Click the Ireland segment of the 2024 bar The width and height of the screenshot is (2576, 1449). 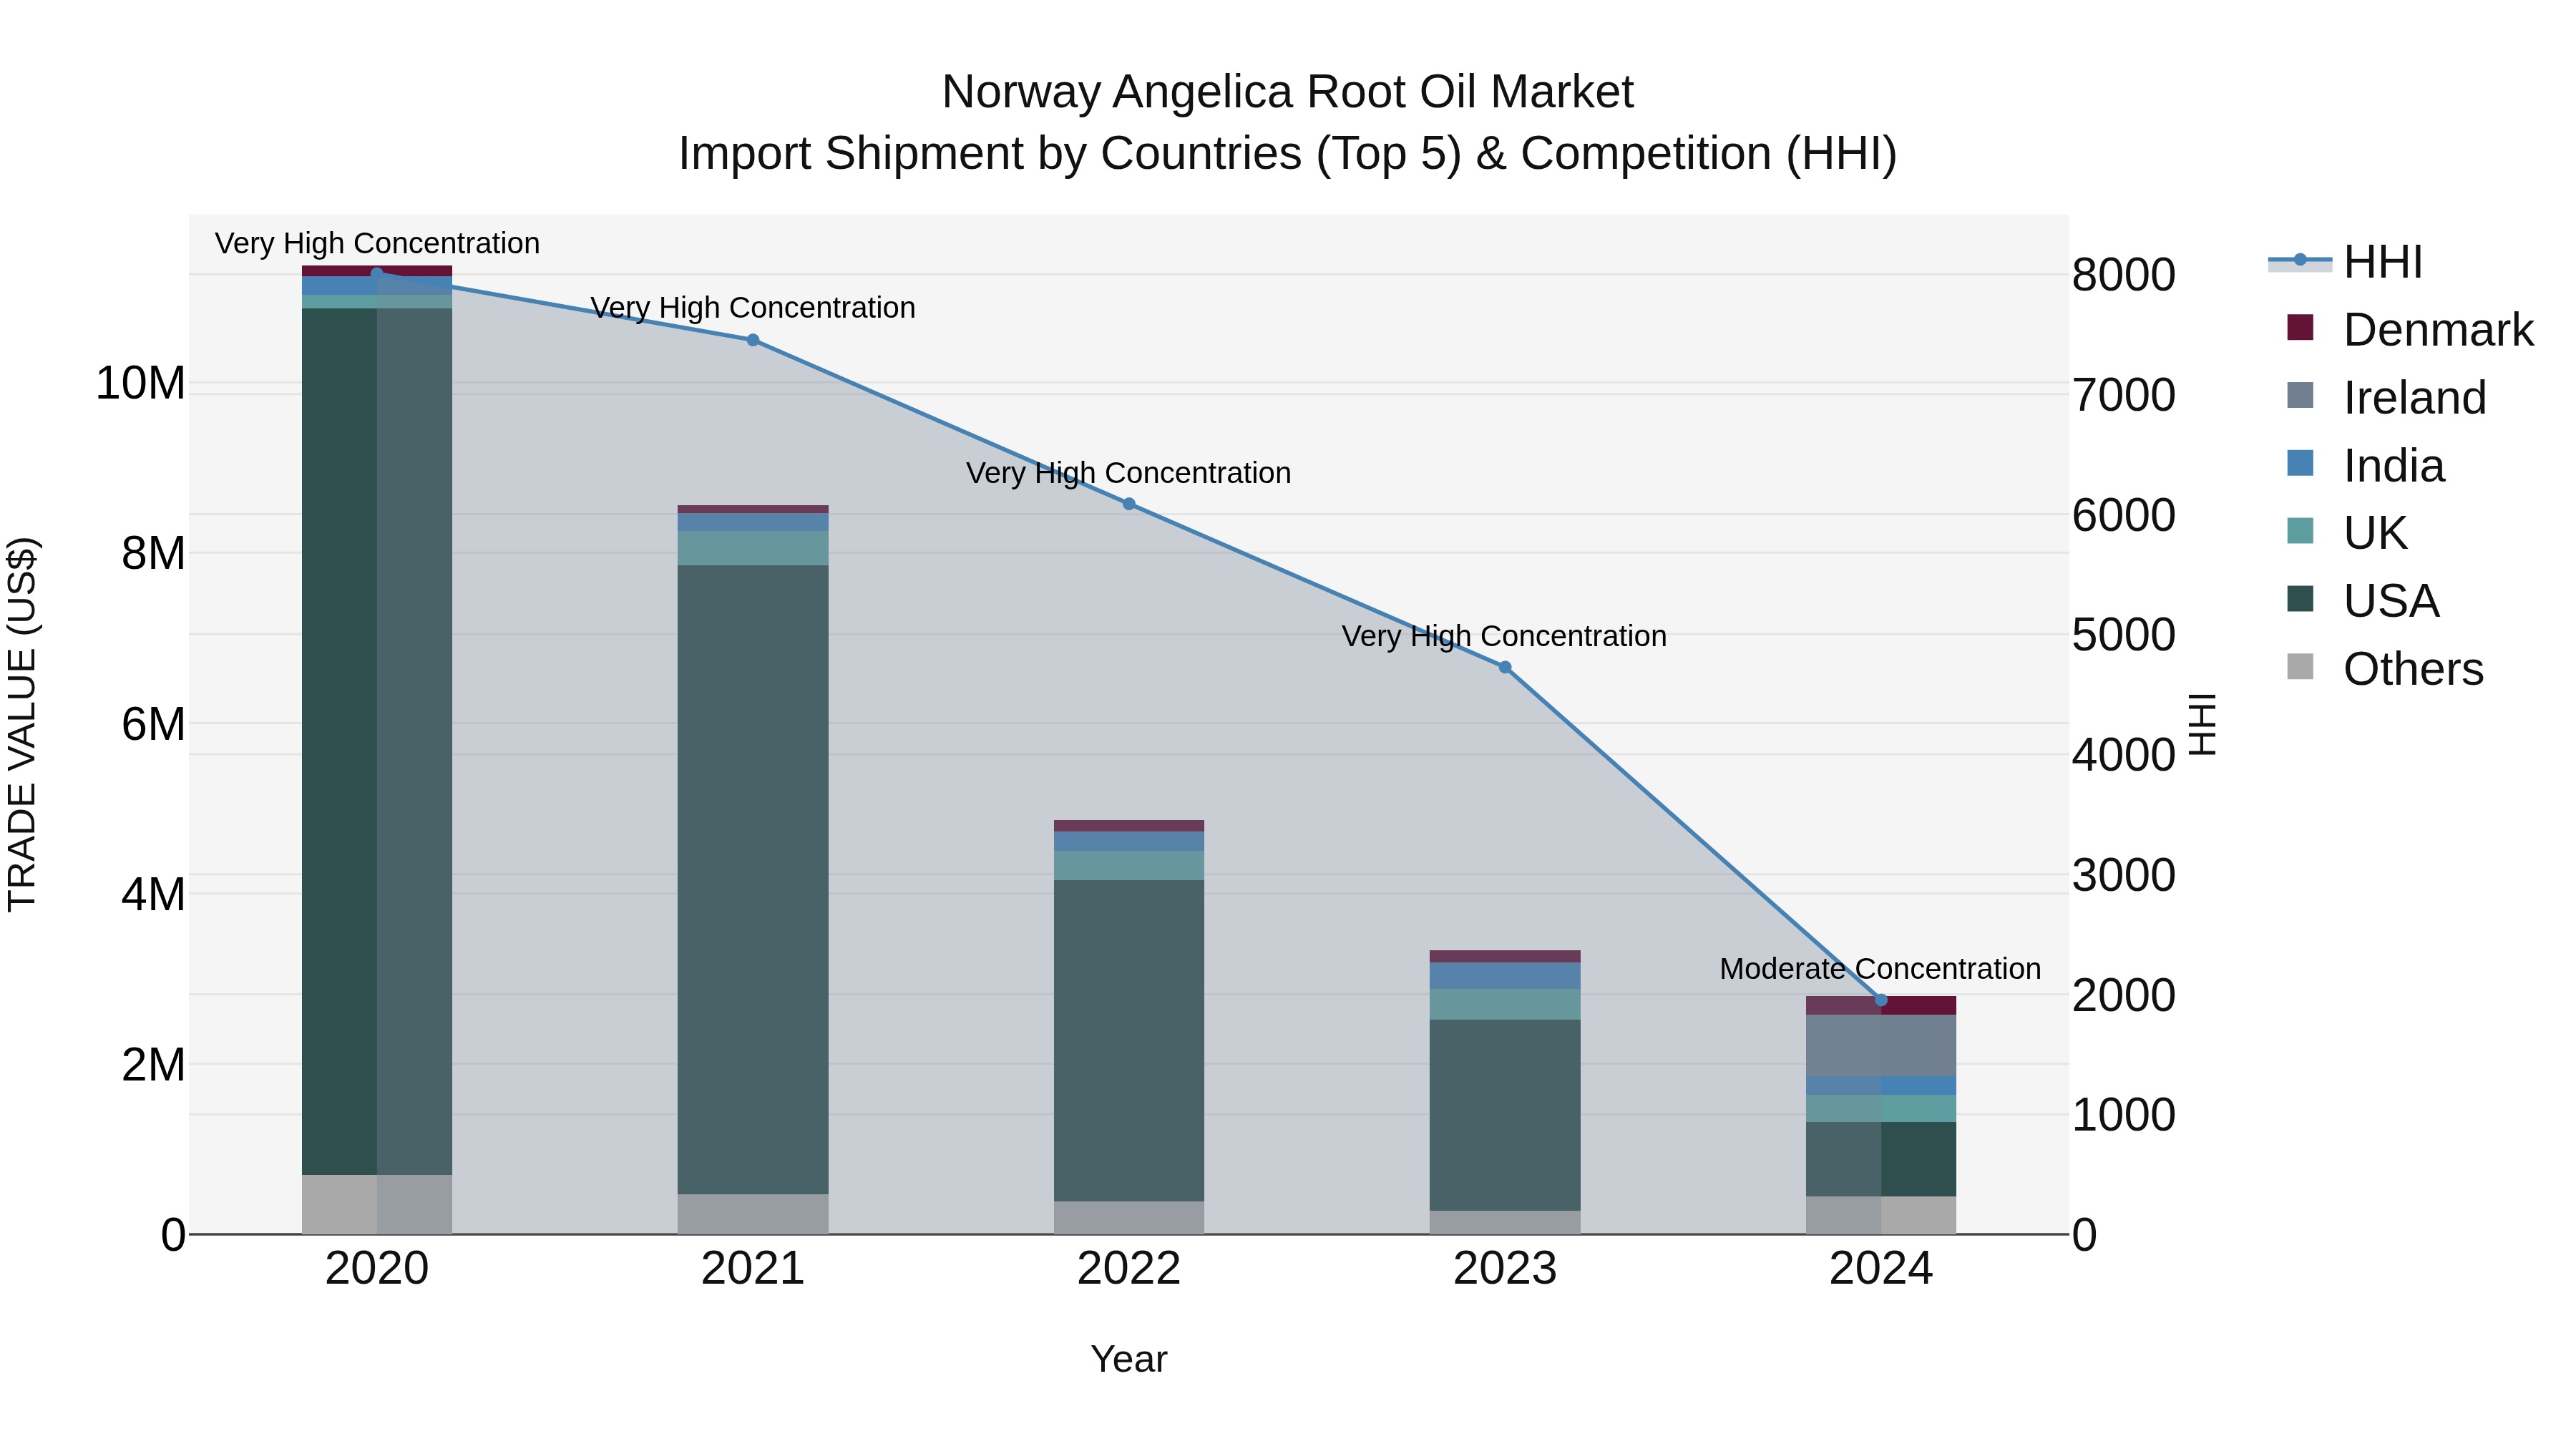point(1881,1046)
